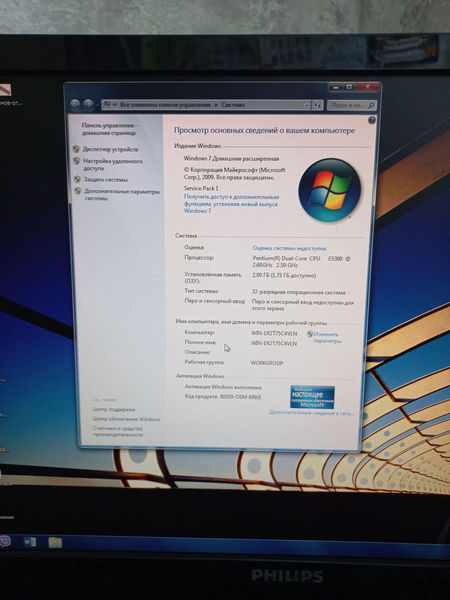The width and height of the screenshot is (450, 600).
Task: Open File Explorer from the taskbar
Action: tap(55, 543)
